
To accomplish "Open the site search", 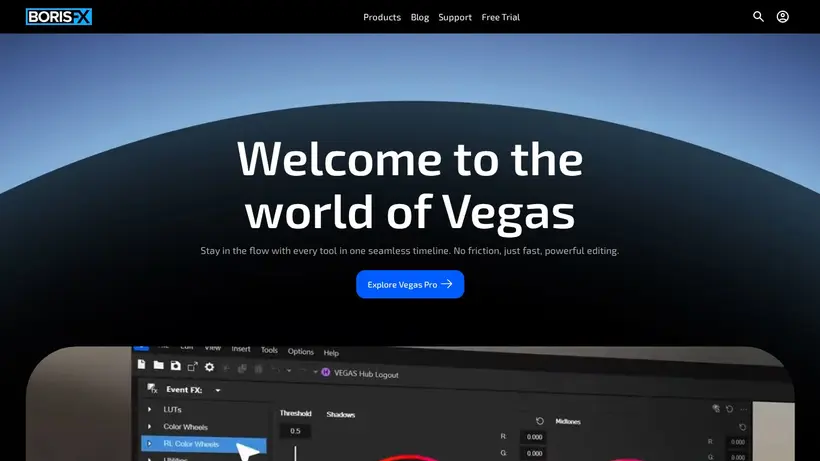I will pyautogui.click(x=758, y=17).
